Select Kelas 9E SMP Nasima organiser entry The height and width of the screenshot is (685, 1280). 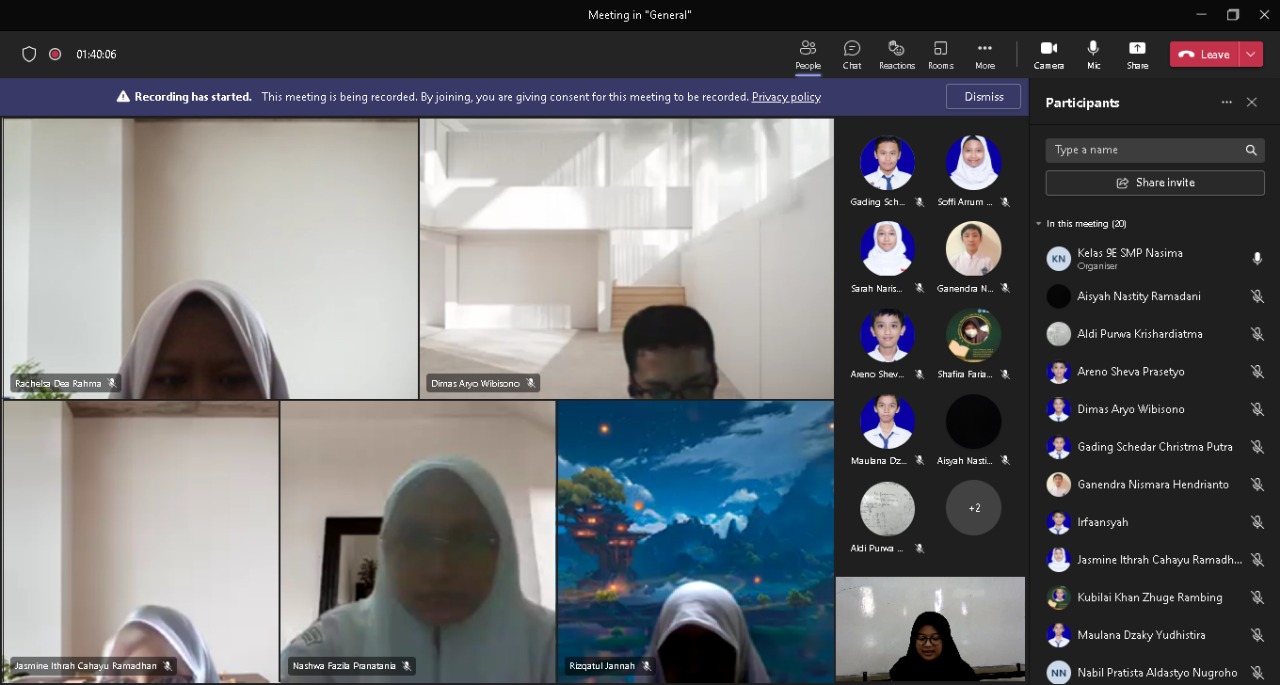1129,258
